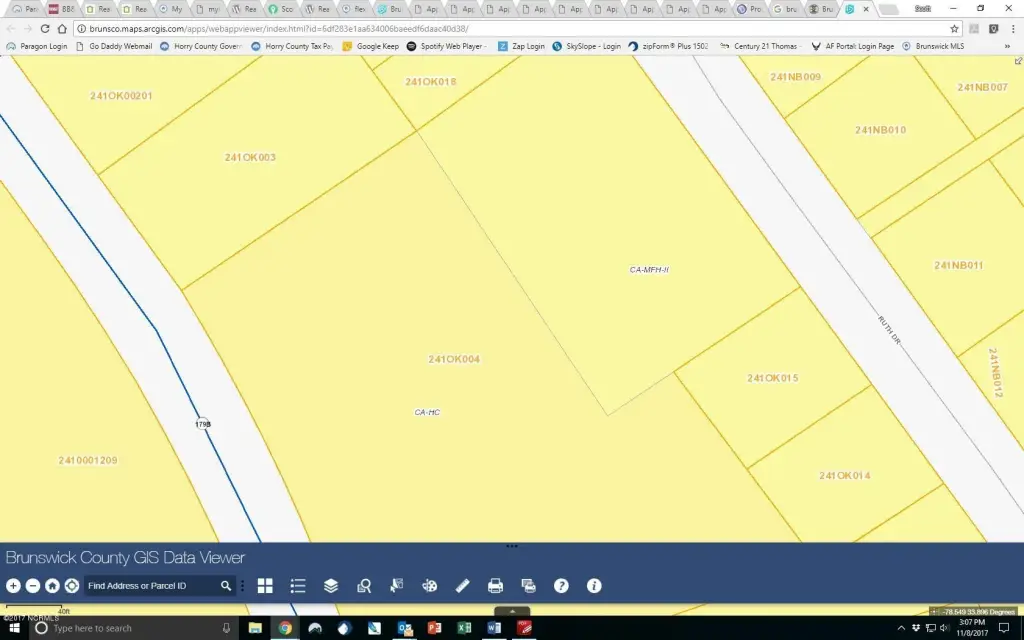Zoom in with the plus button

point(13,586)
